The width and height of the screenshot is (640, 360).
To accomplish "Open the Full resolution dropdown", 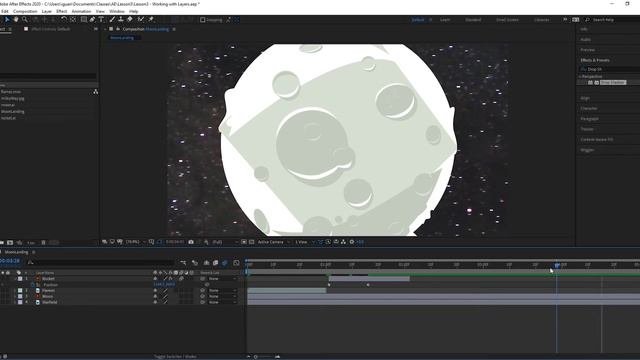I will [x=224, y=242].
